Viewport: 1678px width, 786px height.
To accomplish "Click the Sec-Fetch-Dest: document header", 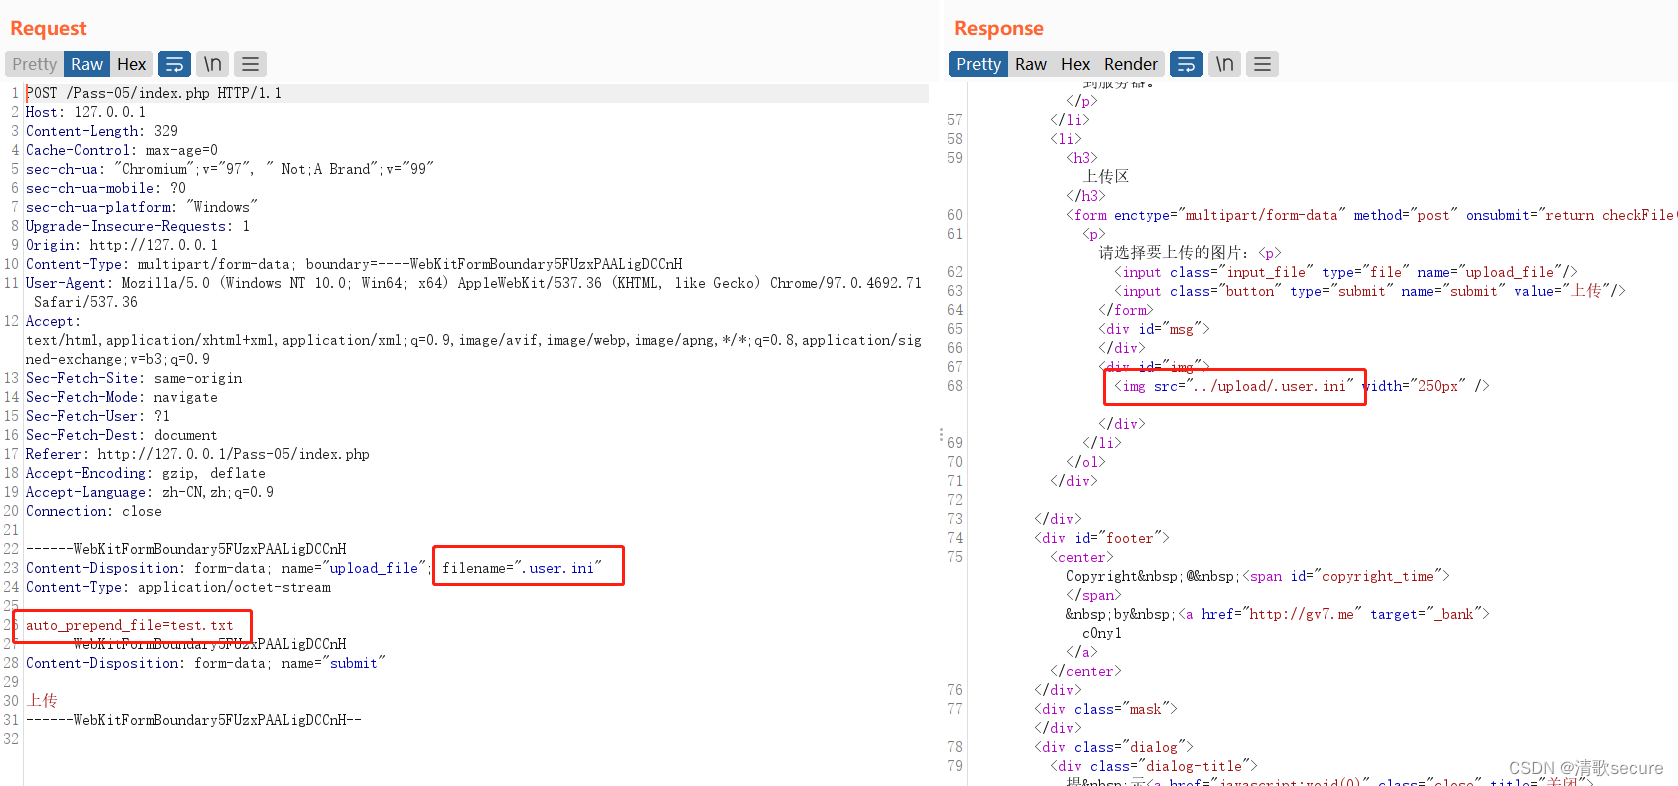I will click(122, 435).
